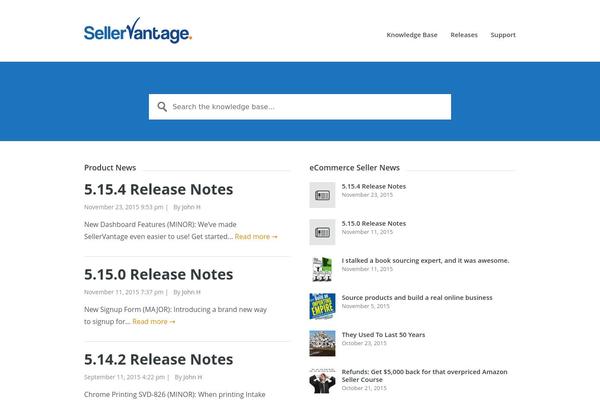Click date 'September 11, 2015 4:22 pm'
Screen dimensions: 600x400
point(124,377)
